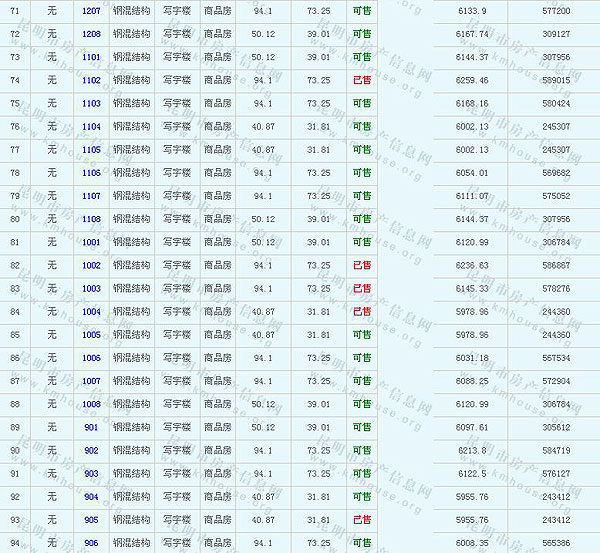Click unit price 6259.46 cell
This screenshot has height=553, width=600.
coord(471,80)
